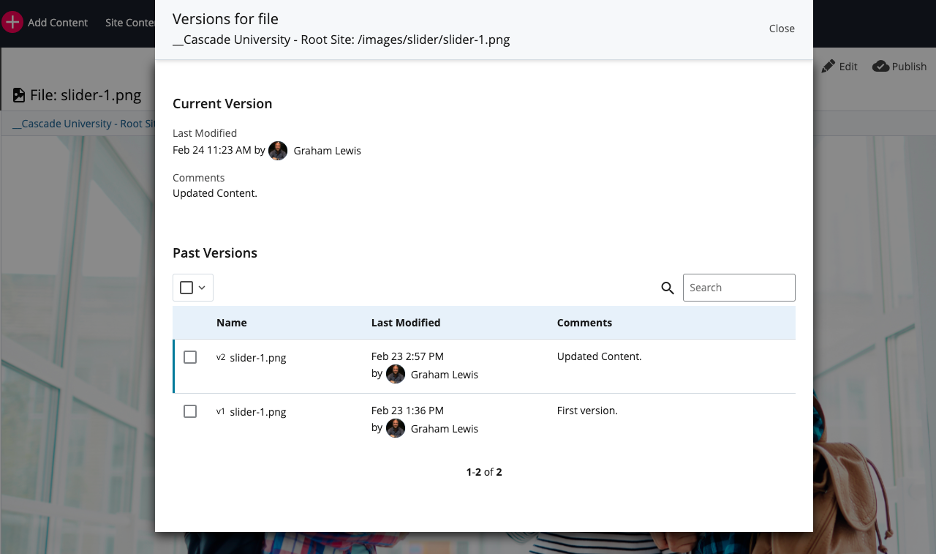Click the '1-2 of 2' pagination text
The image size is (936, 554).
point(484,472)
